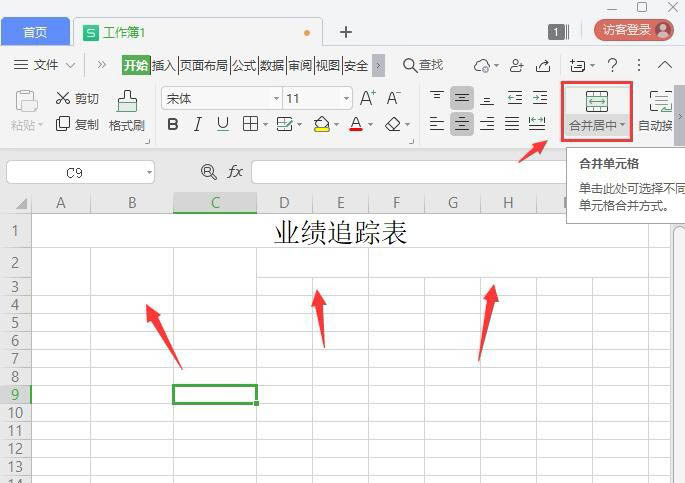Click the Name Box showing C9
This screenshot has width=685, height=483.
click(x=80, y=172)
